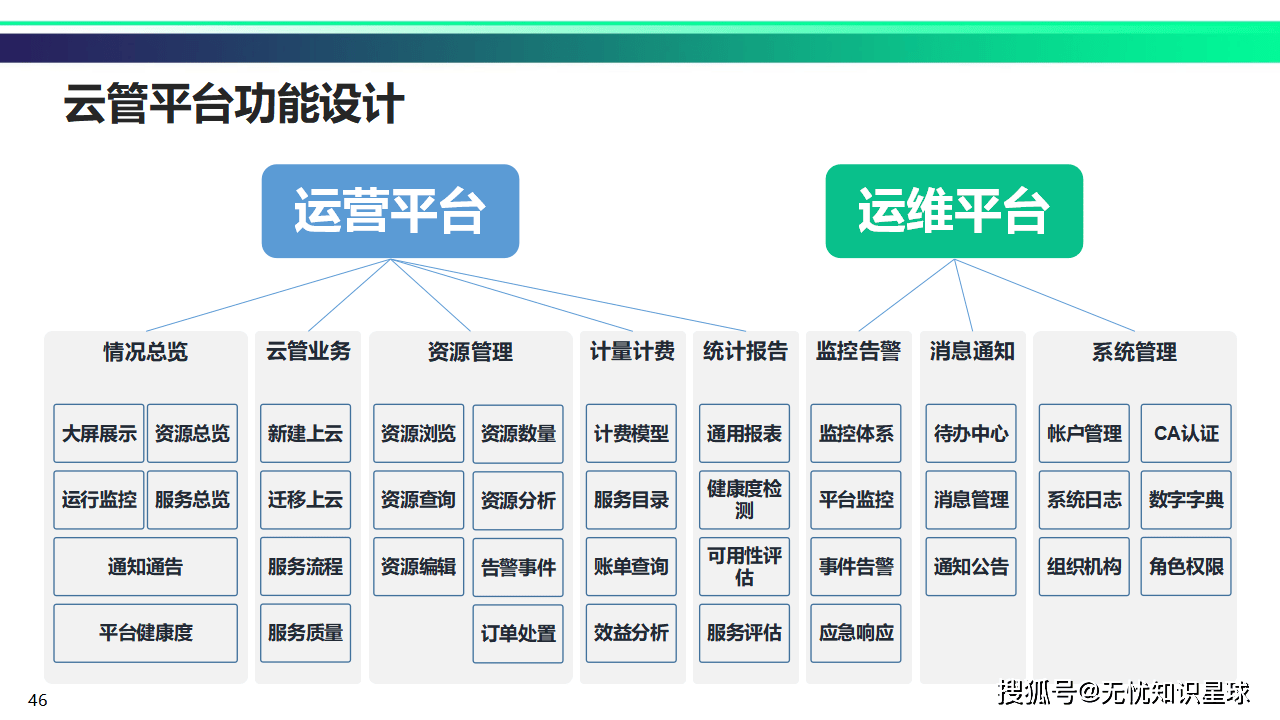Pick the 账单查询 box

coord(631,567)
